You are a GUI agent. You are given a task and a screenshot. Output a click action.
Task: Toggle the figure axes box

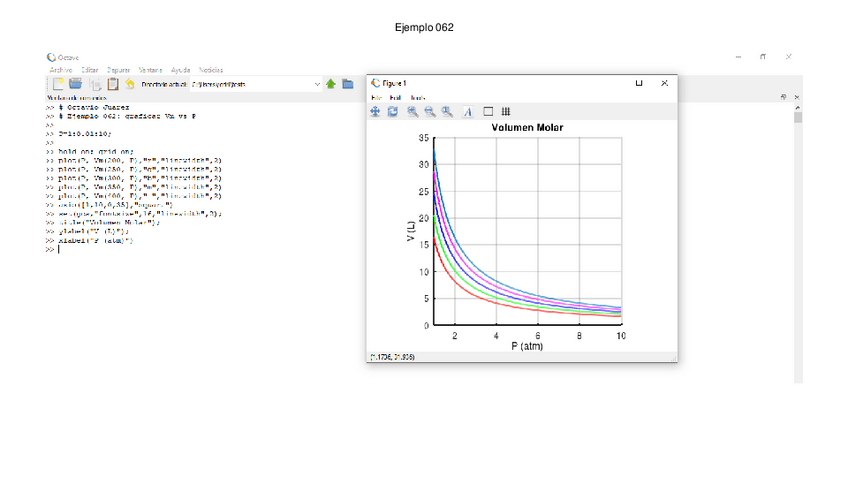pos(489,112)
